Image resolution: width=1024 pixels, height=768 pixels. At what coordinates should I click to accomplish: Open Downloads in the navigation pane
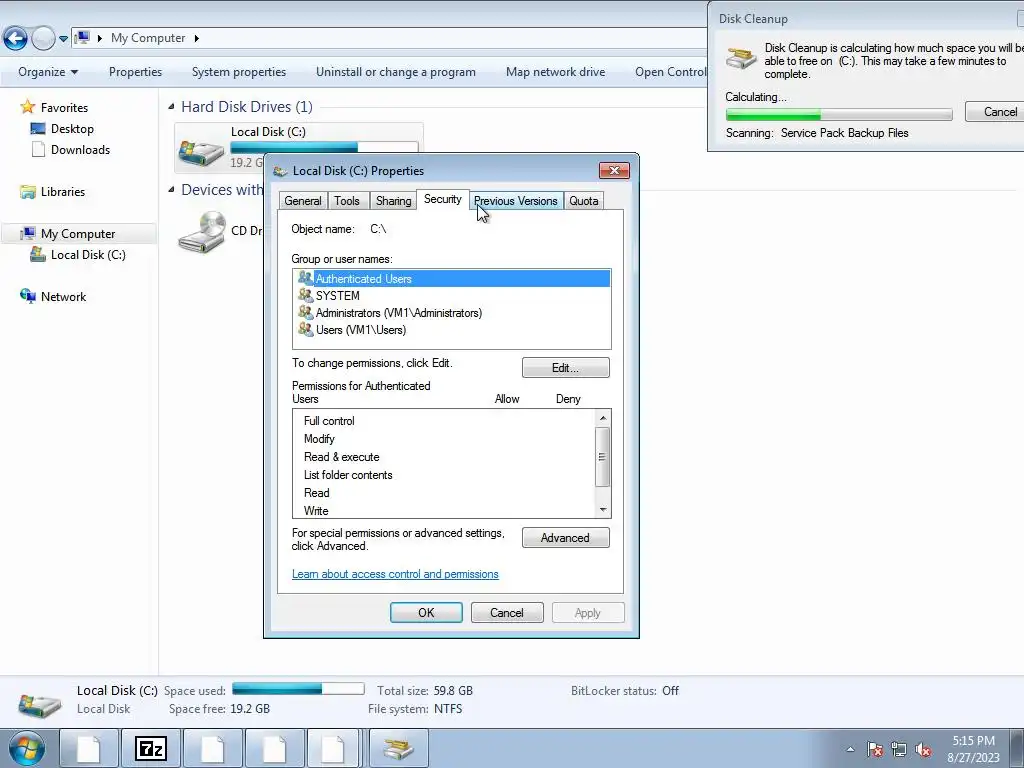coord(80,150)
